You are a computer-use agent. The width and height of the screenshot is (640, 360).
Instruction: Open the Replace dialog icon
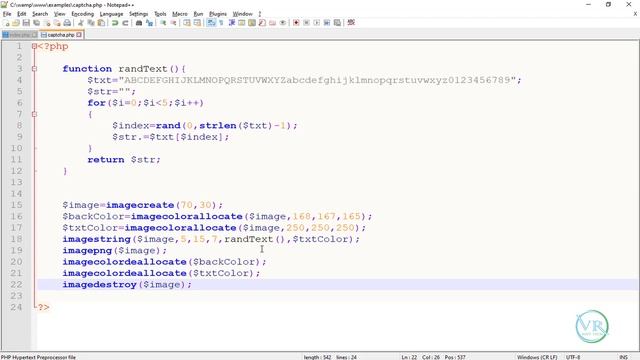[x=149, y=23]
